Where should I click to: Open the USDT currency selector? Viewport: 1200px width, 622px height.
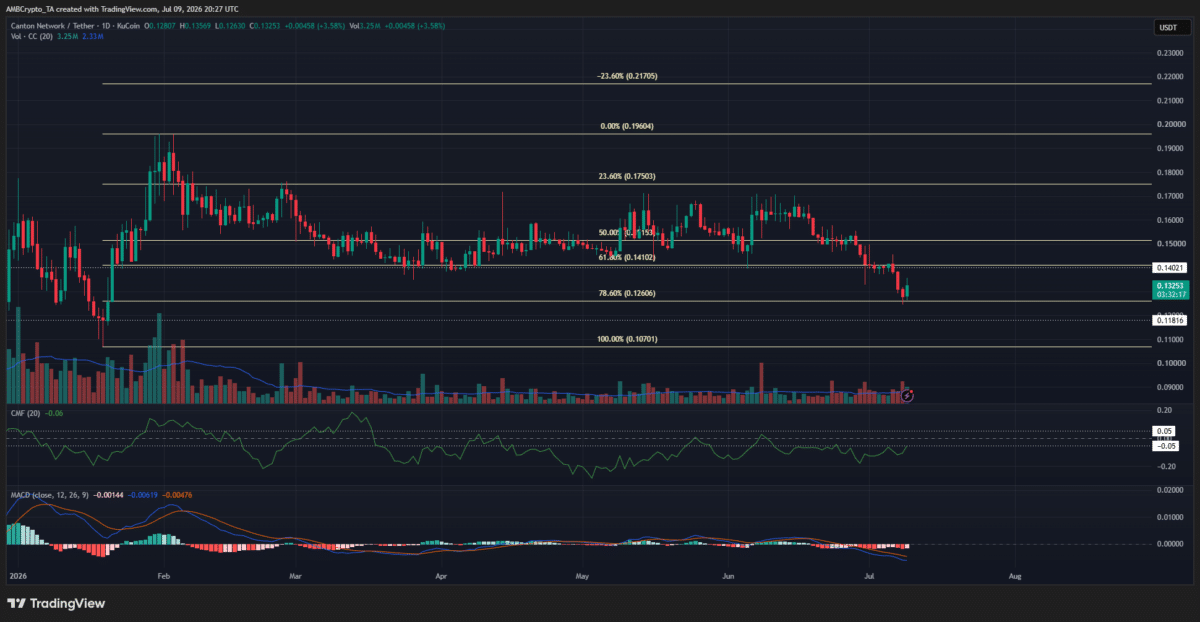click(1170, 30)
